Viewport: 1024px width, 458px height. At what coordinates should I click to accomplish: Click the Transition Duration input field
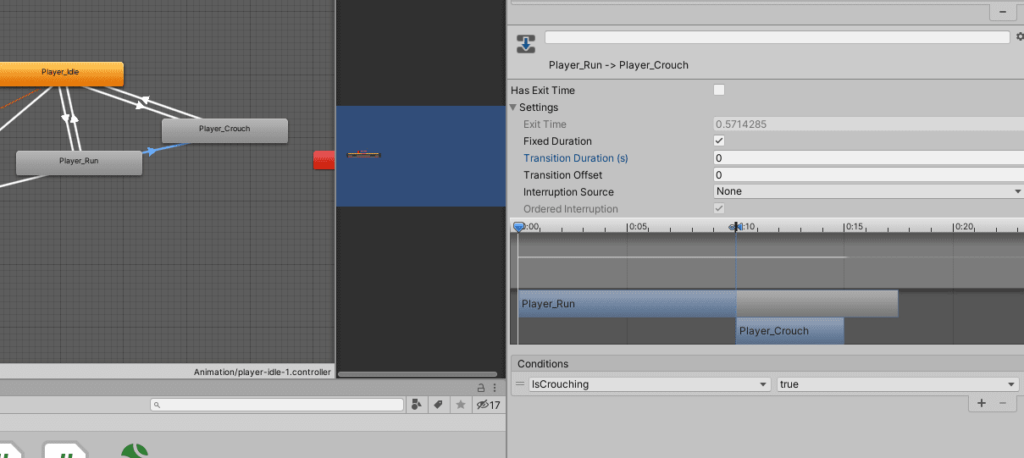(868, 158)
